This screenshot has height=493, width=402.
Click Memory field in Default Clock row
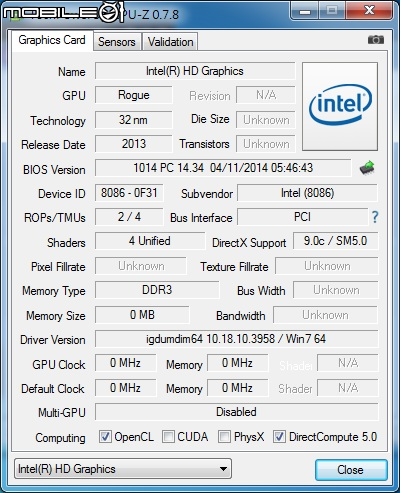pos(238,388)
